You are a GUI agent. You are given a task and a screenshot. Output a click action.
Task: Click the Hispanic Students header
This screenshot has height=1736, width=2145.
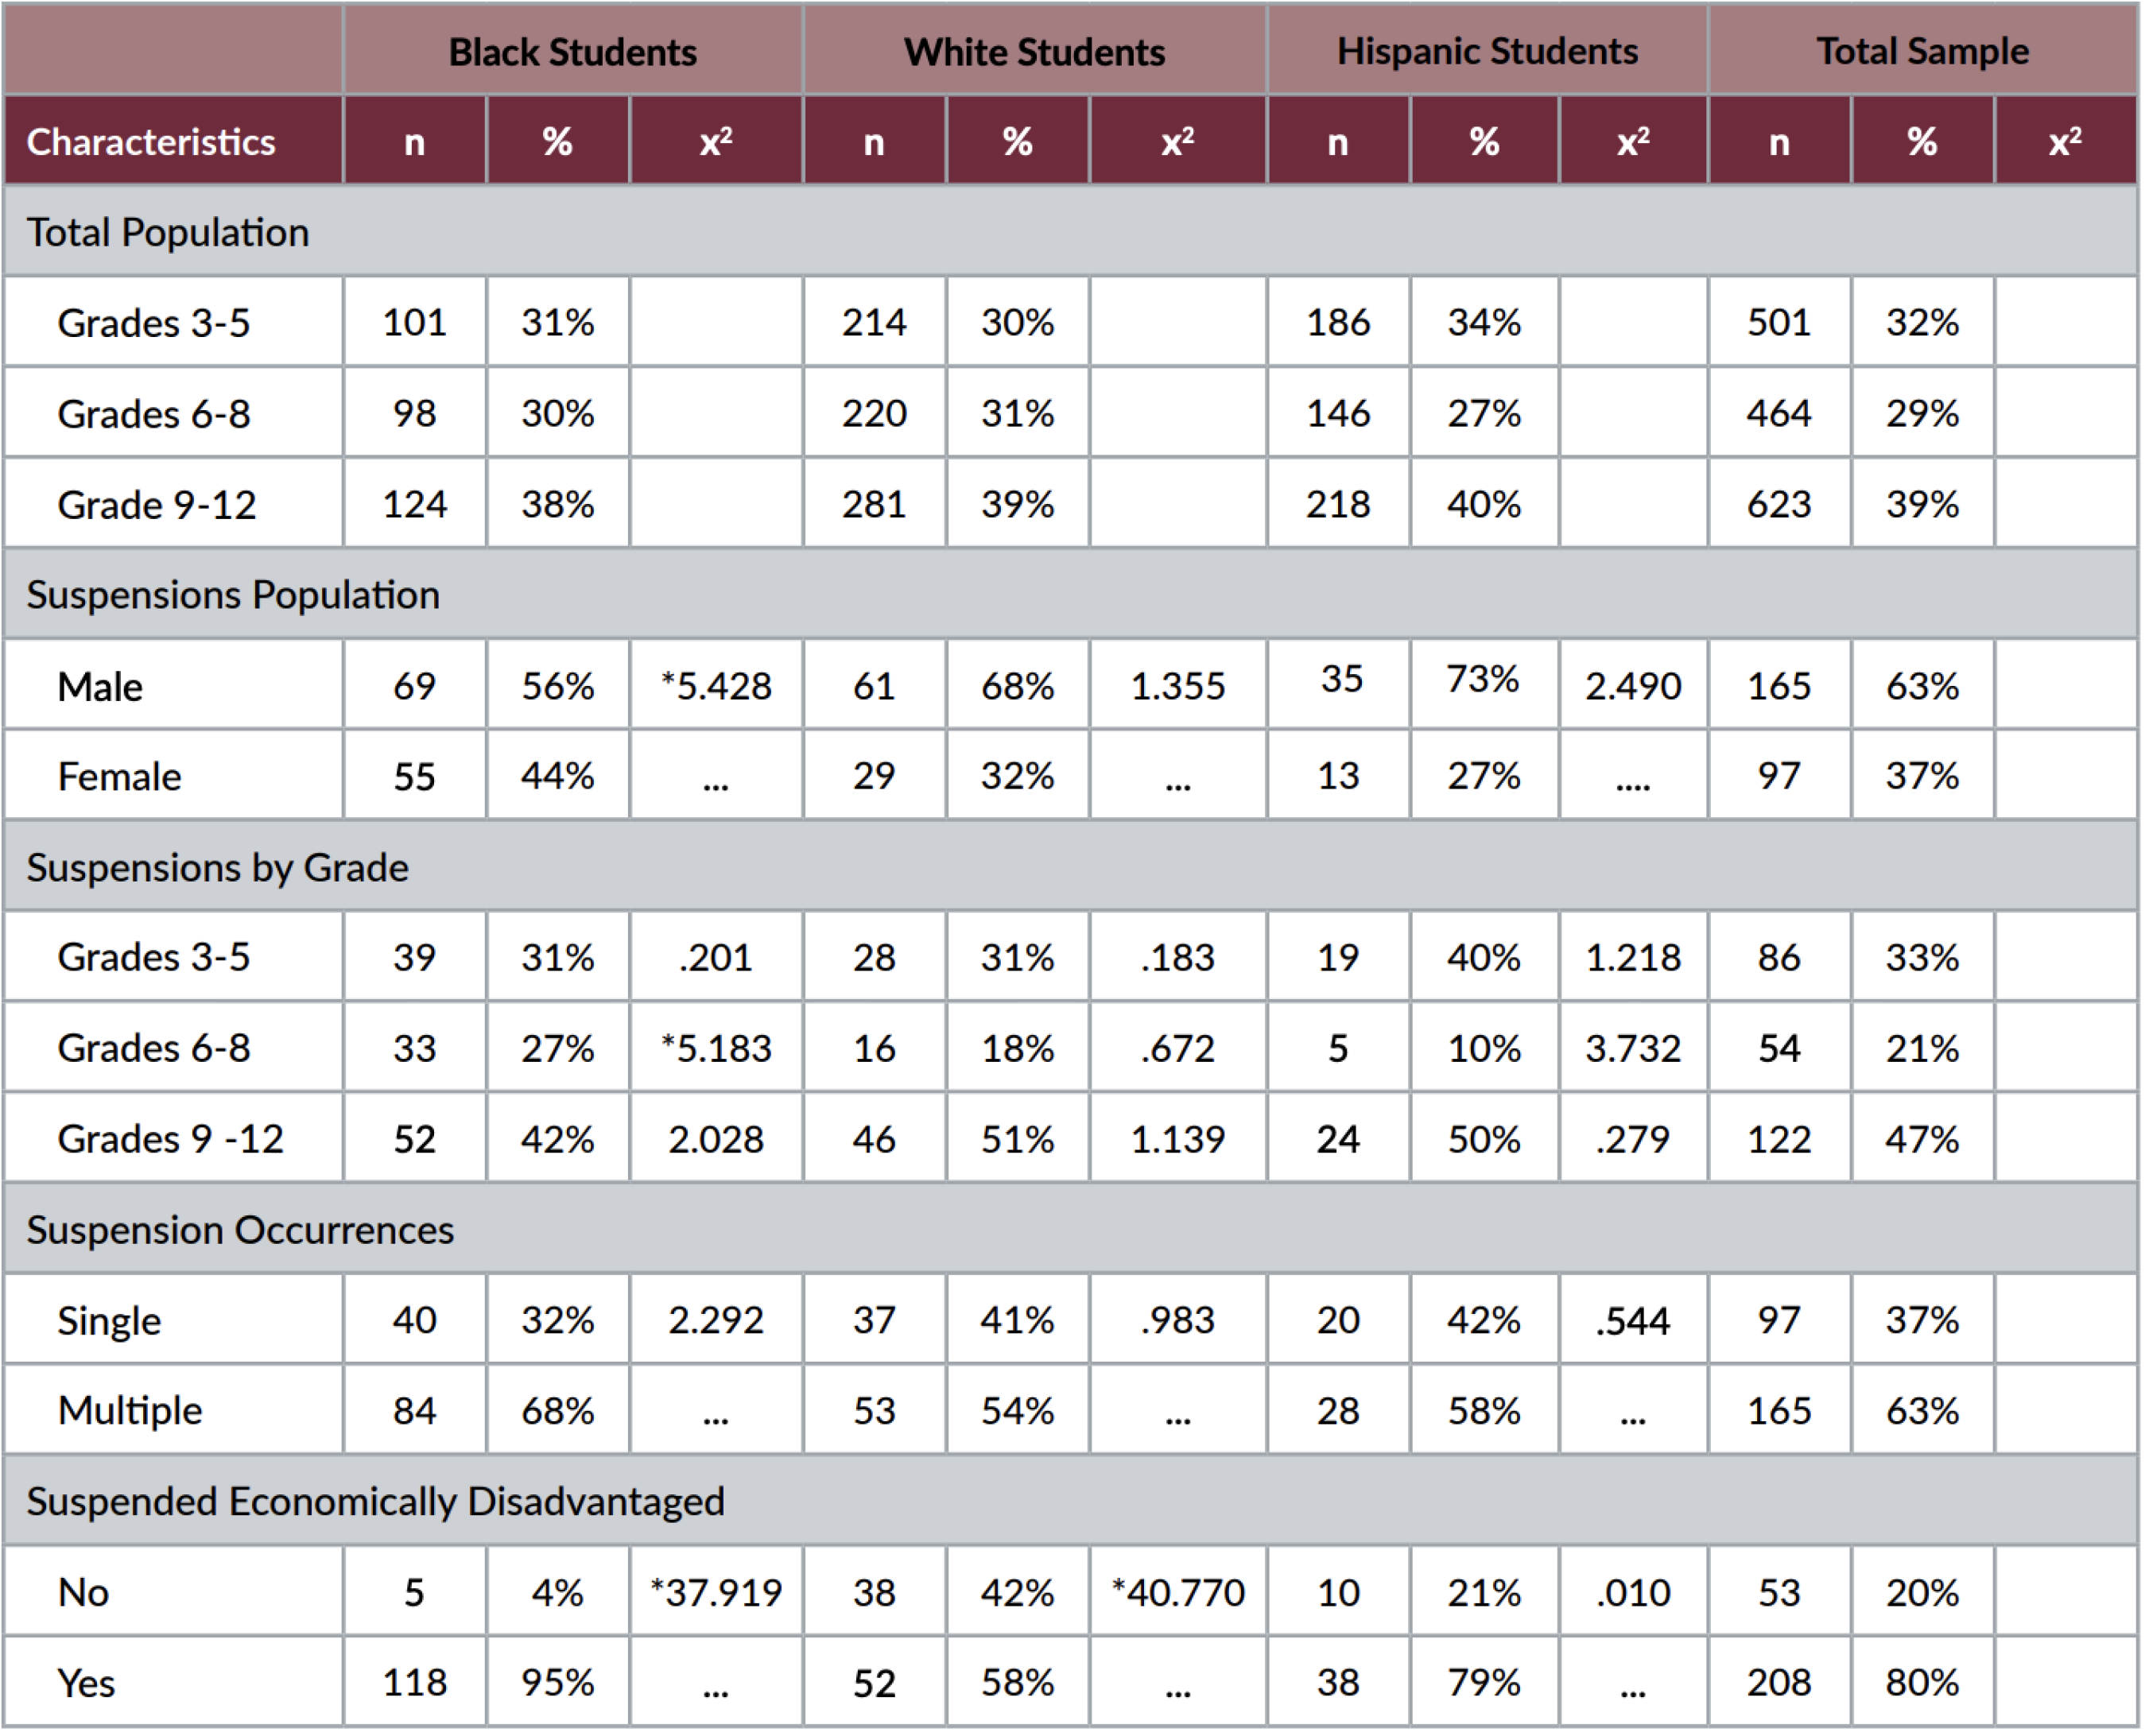tap(1488, 51)
